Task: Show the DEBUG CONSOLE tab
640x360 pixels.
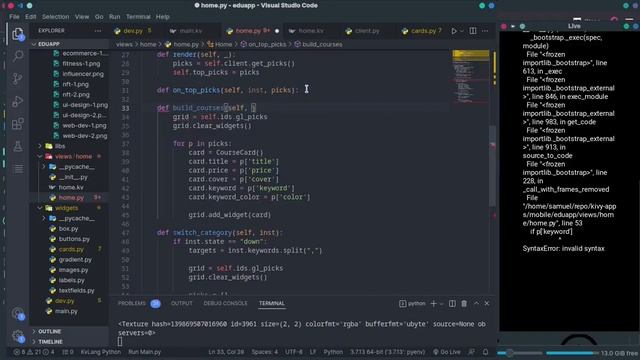Action: coord(225,303)
